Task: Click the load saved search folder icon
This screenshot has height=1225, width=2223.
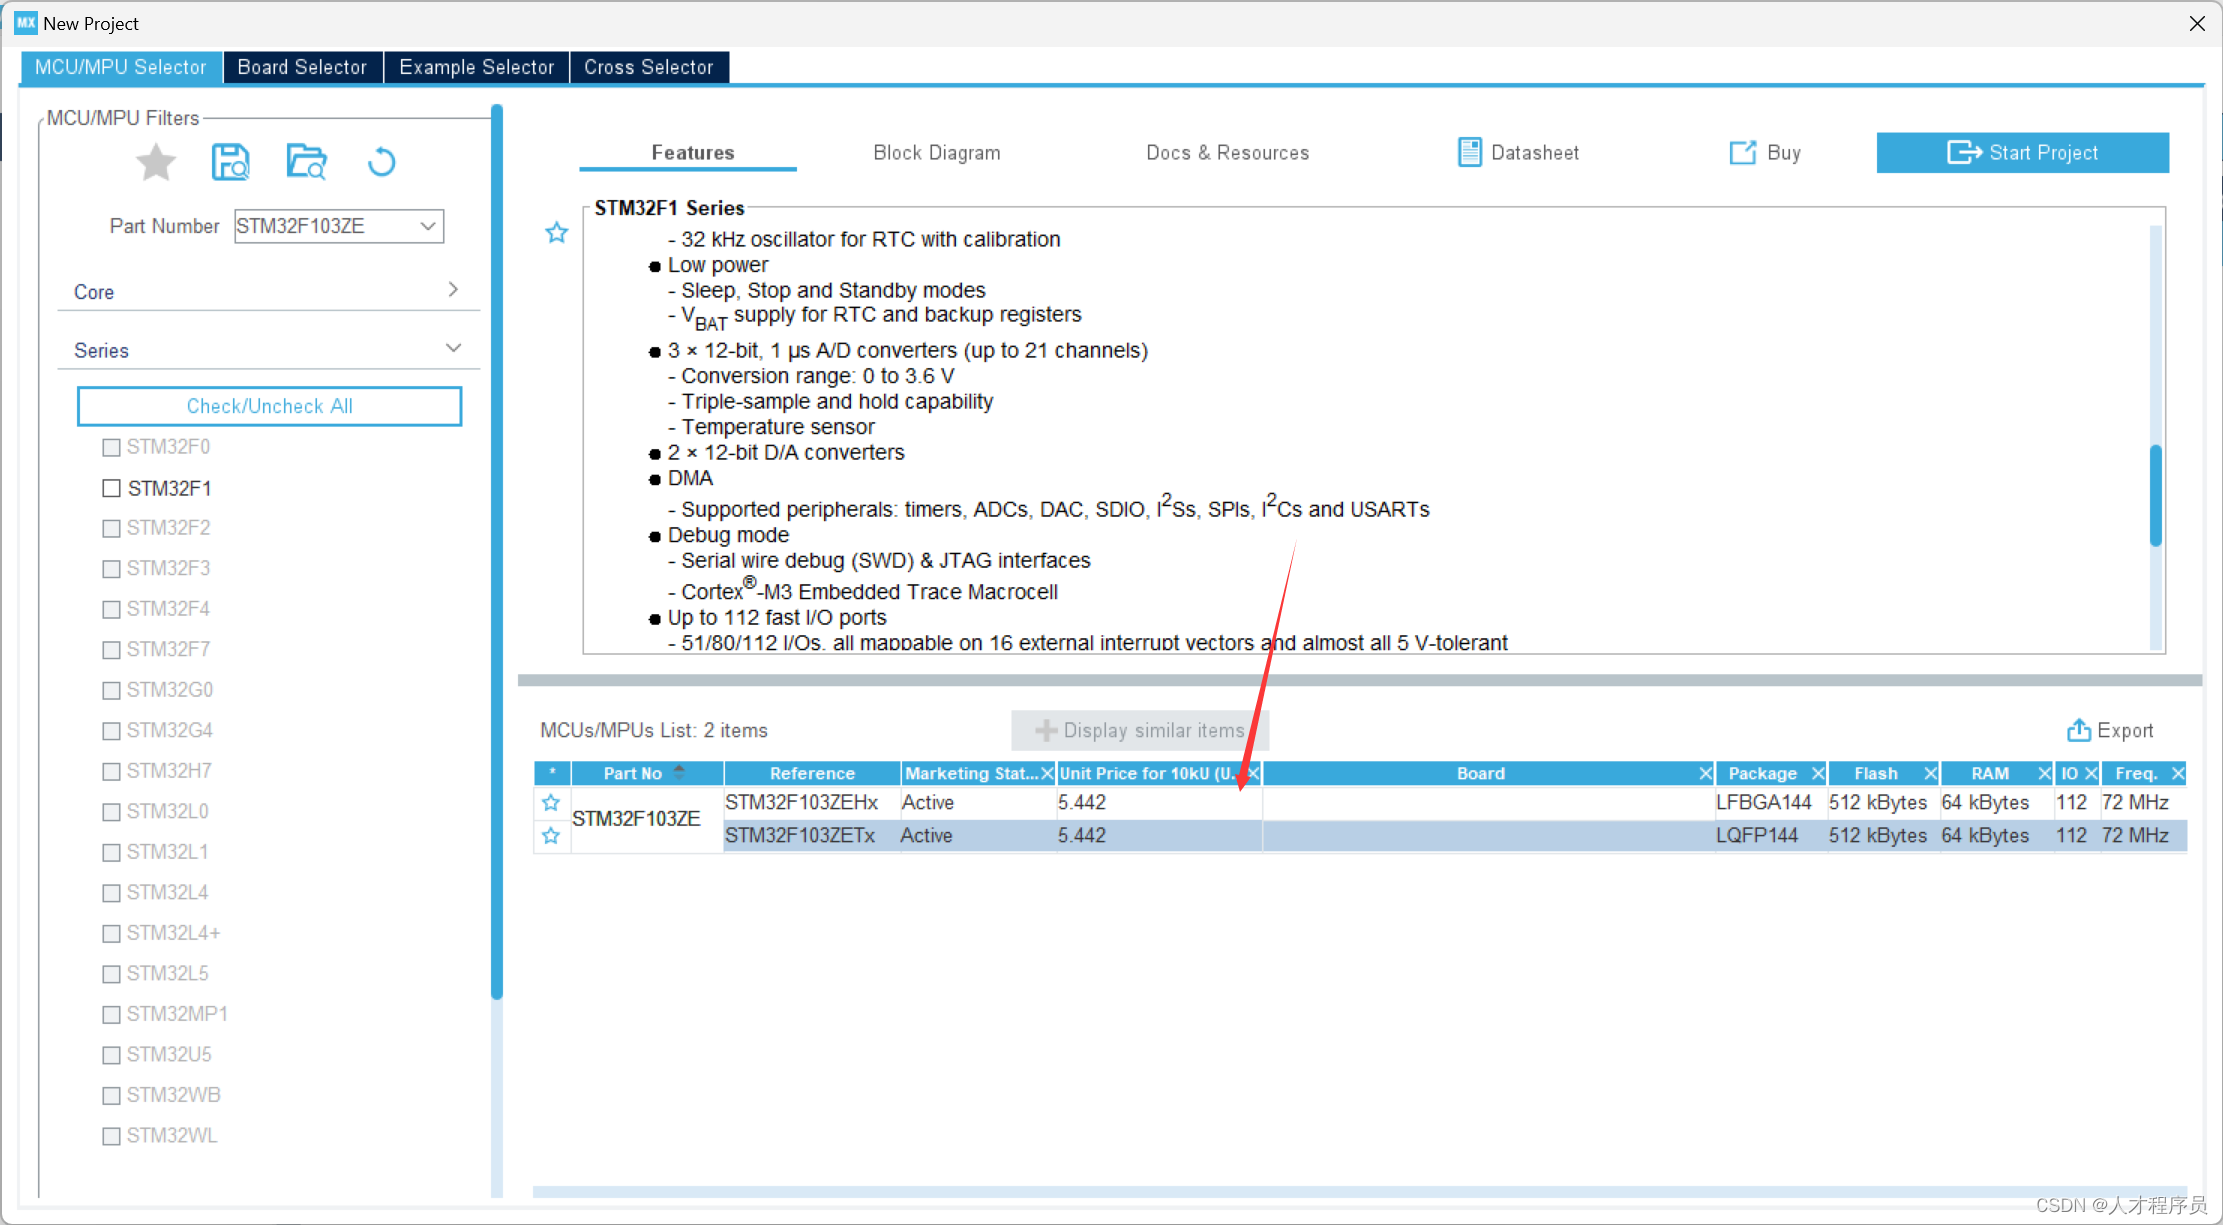Action: (306, 162)
